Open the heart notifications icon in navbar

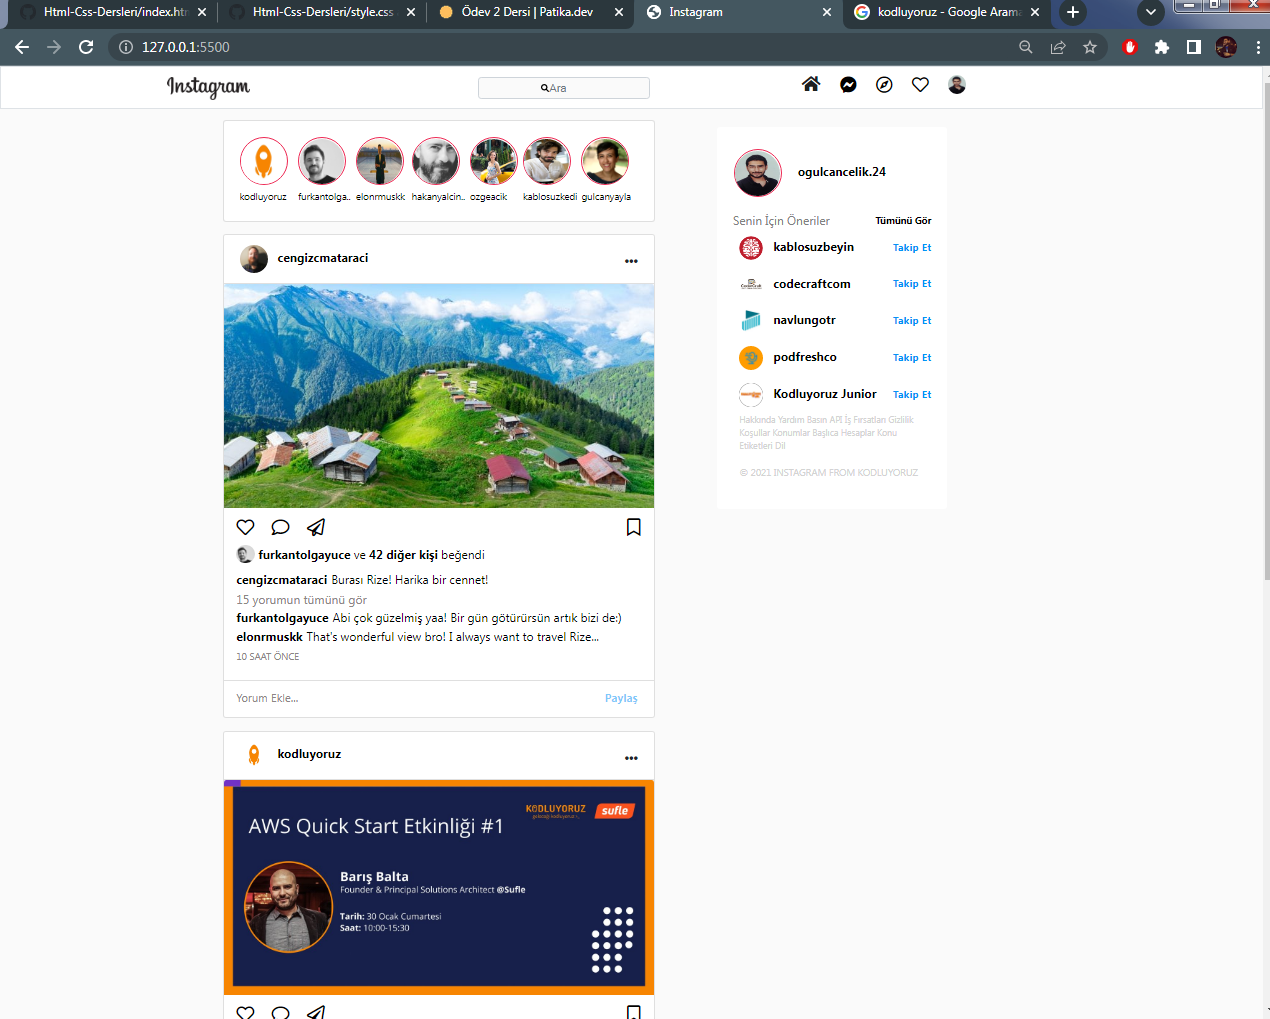(920, 85)
